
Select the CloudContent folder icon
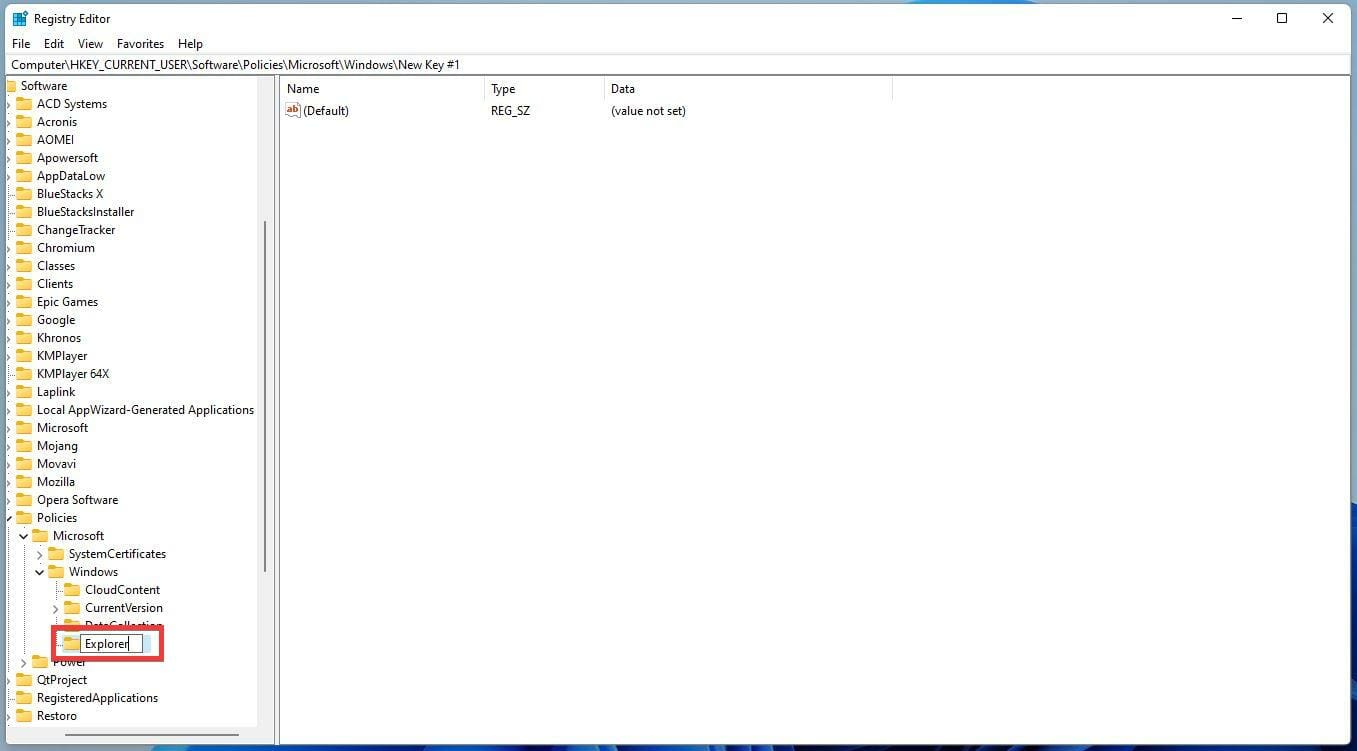(x=73, y=589)
